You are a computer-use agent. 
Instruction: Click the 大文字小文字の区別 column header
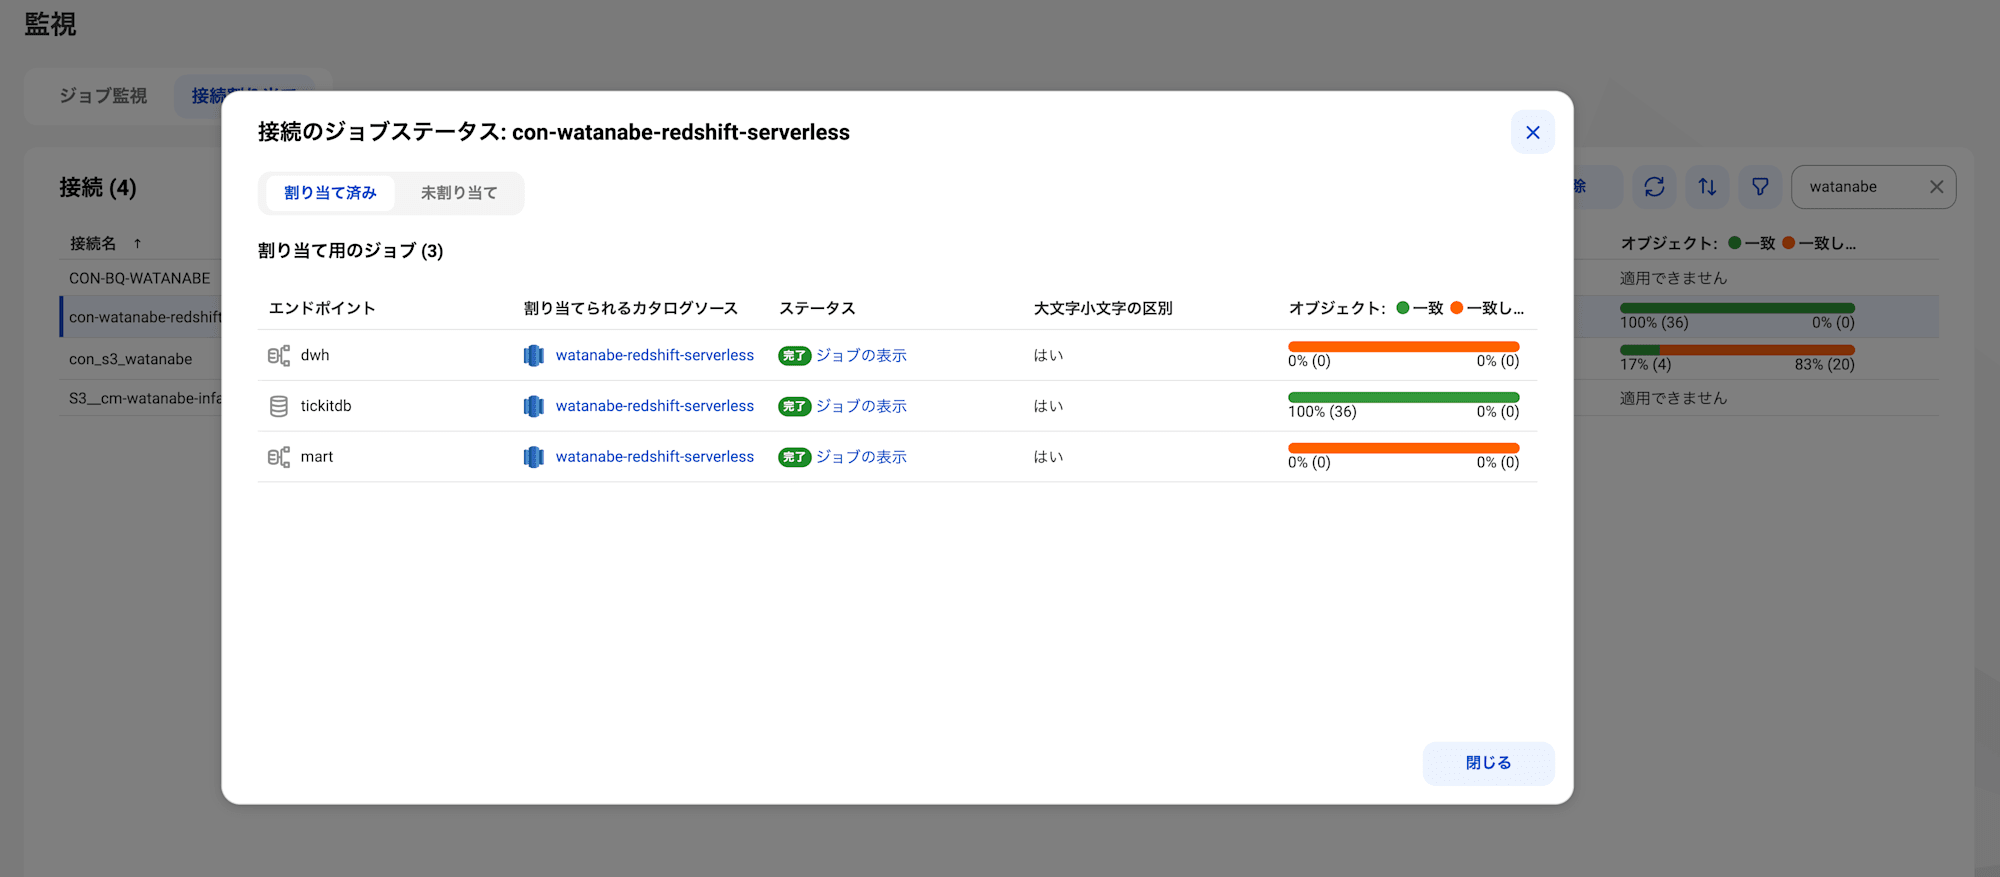click(1103, 308)
